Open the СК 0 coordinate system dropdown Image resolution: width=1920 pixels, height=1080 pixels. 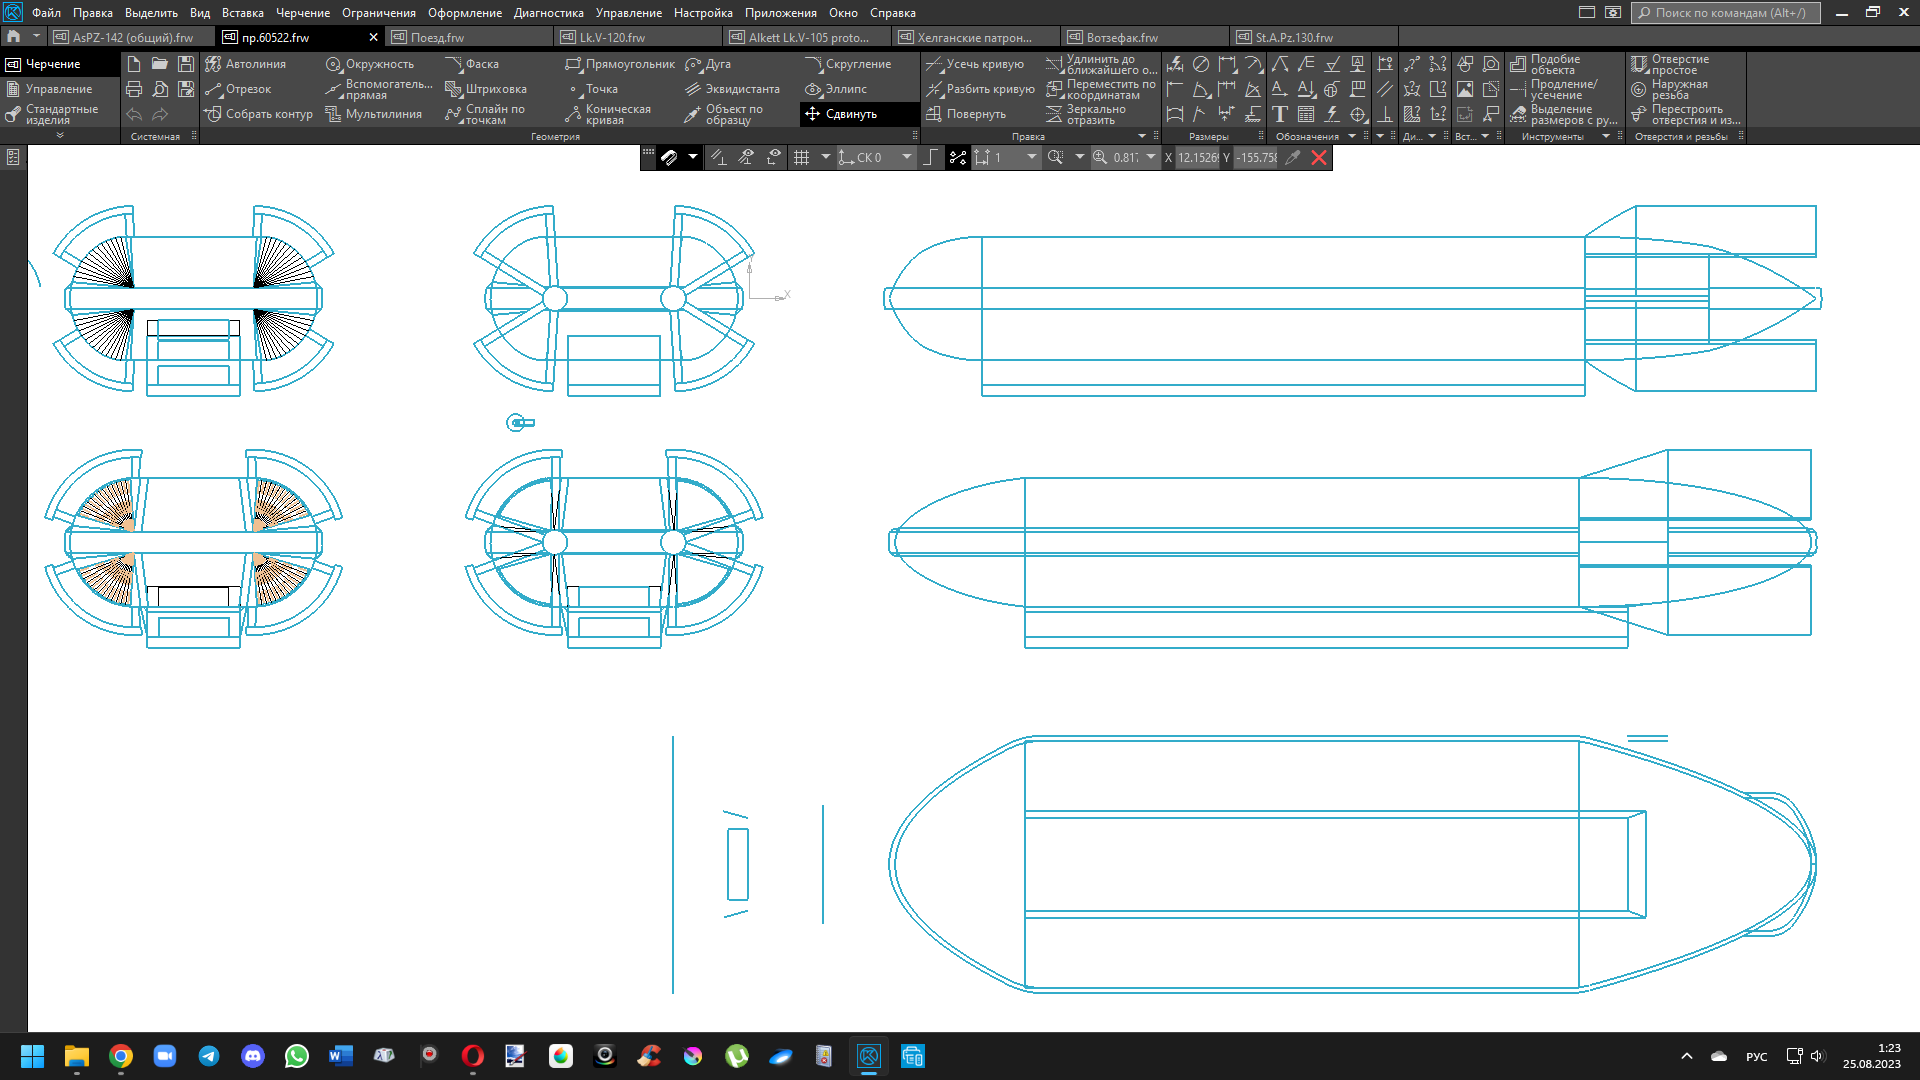pyautogui.click(x=906, y=157)
